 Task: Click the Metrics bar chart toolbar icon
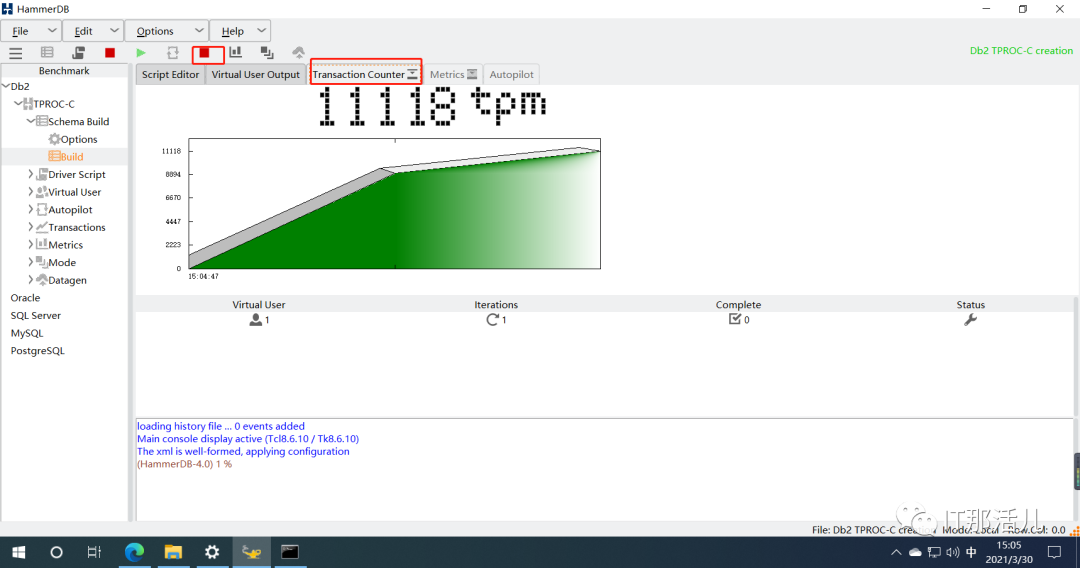coord(236,52)
